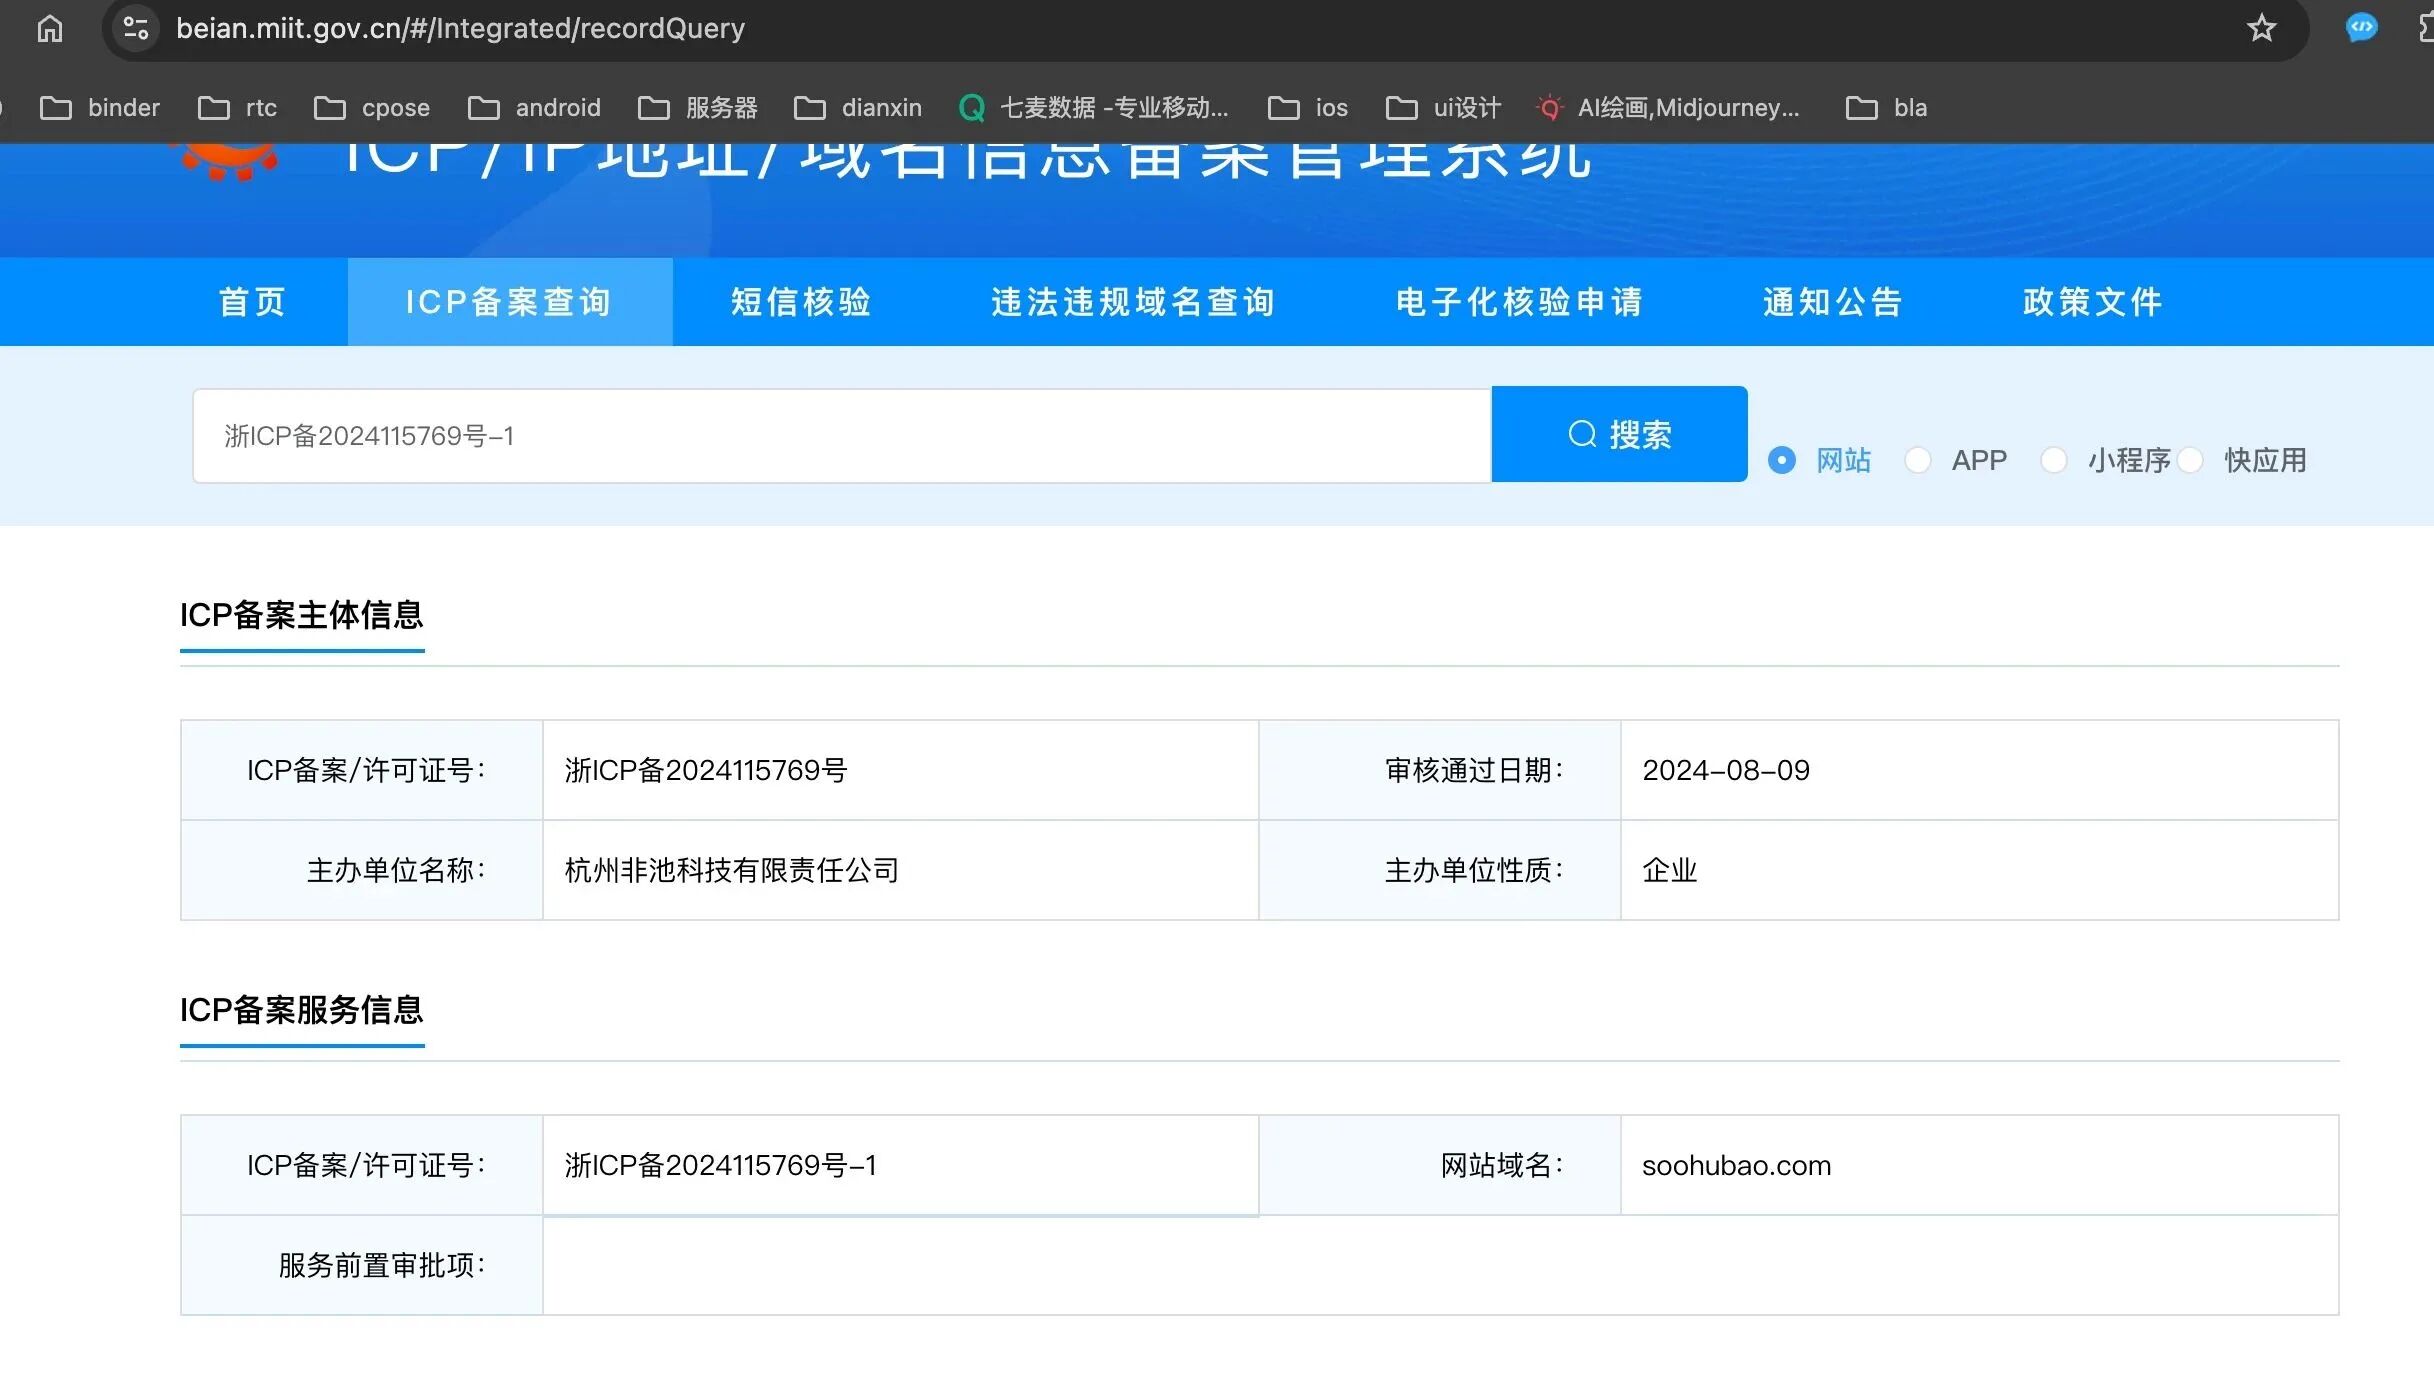Choose the 快应用 radio option

[2190, 460]
